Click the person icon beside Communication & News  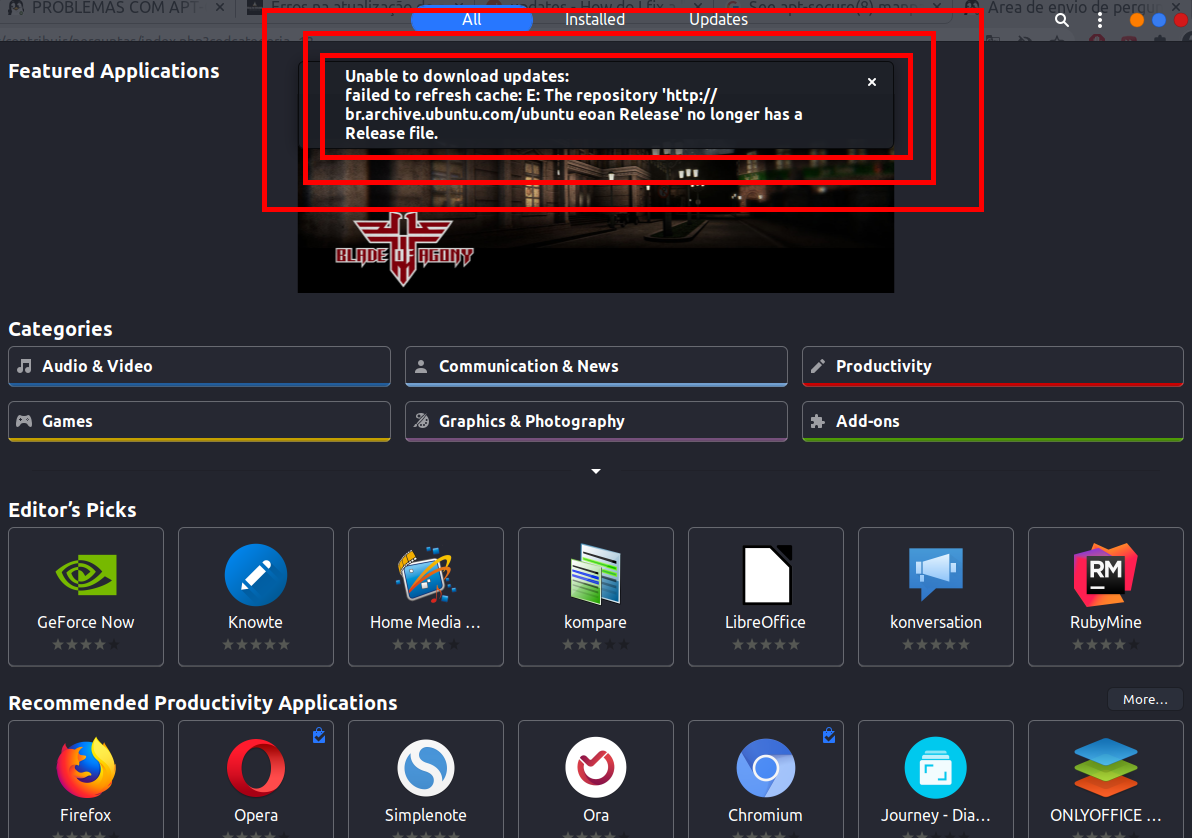click(x=421, y=367)
